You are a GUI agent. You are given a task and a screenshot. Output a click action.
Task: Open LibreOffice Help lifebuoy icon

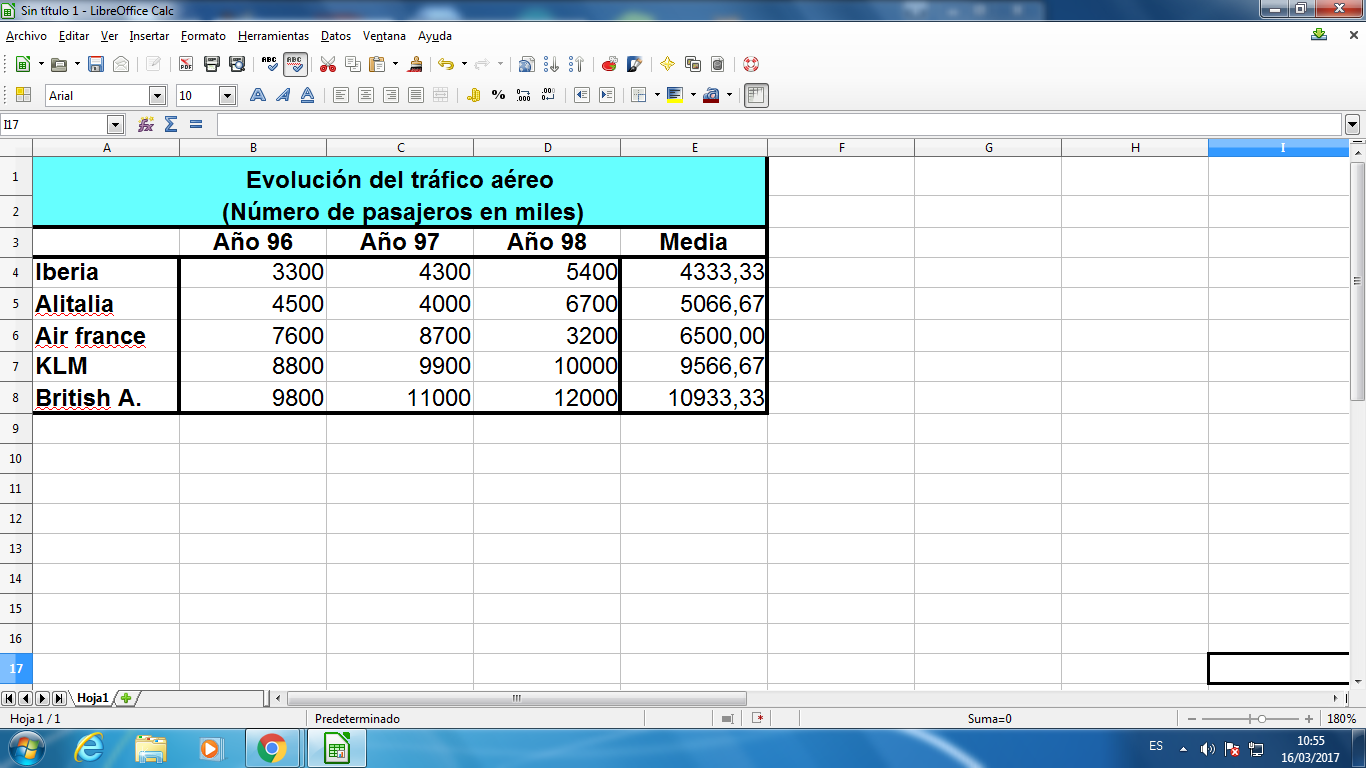[x=751, y=64]
